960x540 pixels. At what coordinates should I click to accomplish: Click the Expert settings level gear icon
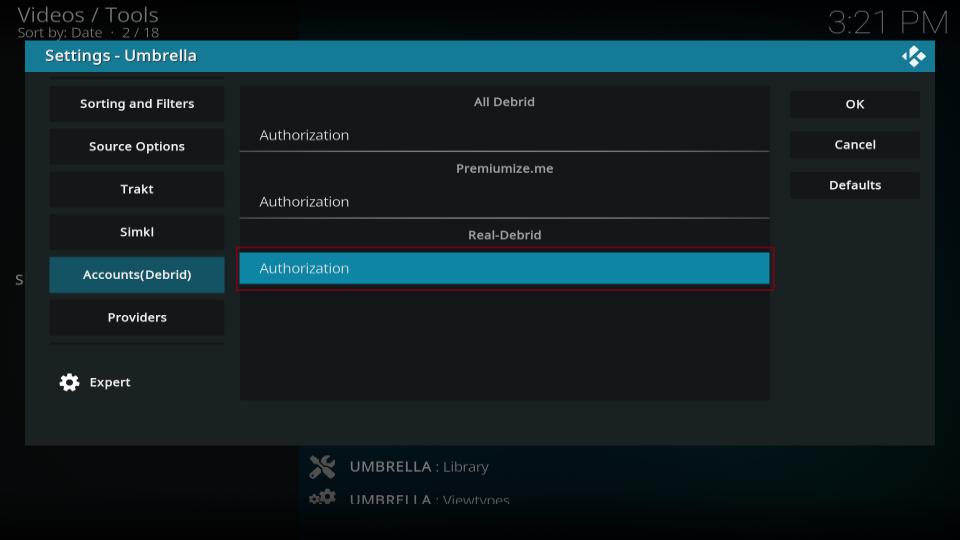click(x=69, y=382)
